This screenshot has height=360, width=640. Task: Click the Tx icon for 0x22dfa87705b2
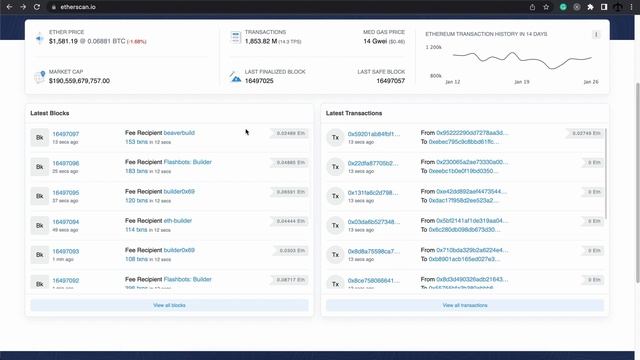[336, 167]
